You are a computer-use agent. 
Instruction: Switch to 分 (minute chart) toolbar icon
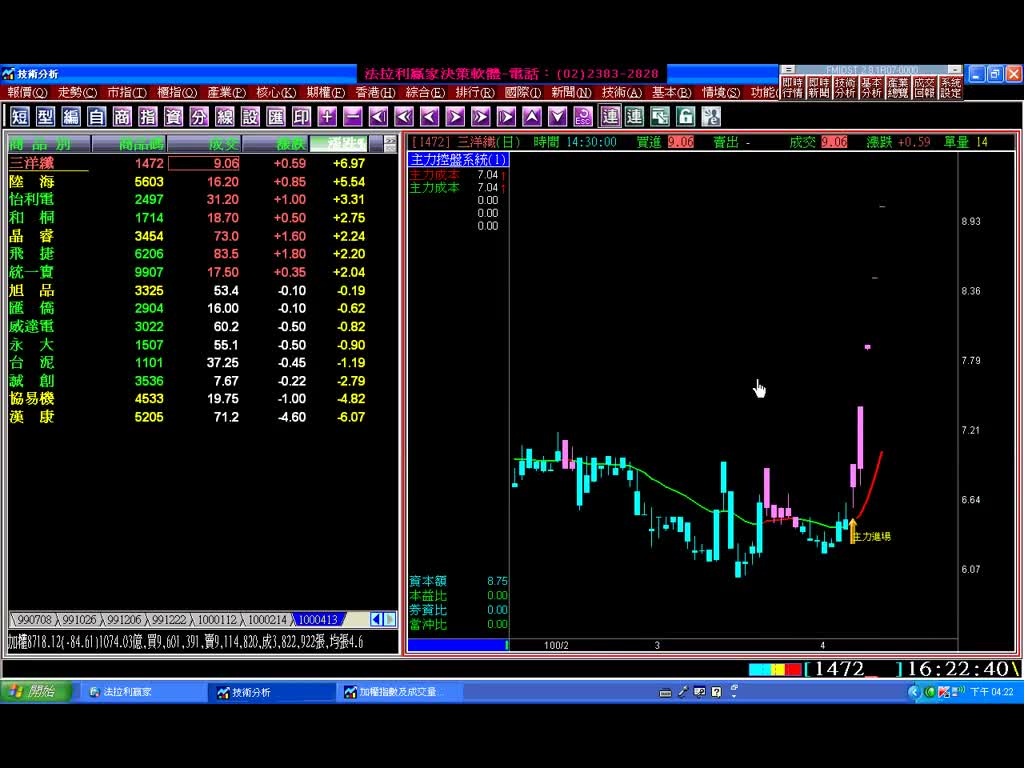[199, 117]
